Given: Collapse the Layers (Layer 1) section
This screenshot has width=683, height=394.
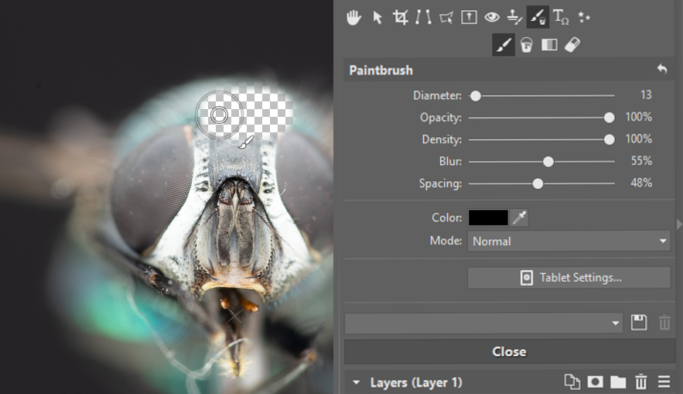Looking at the screenshot, I should click(356, 383).
